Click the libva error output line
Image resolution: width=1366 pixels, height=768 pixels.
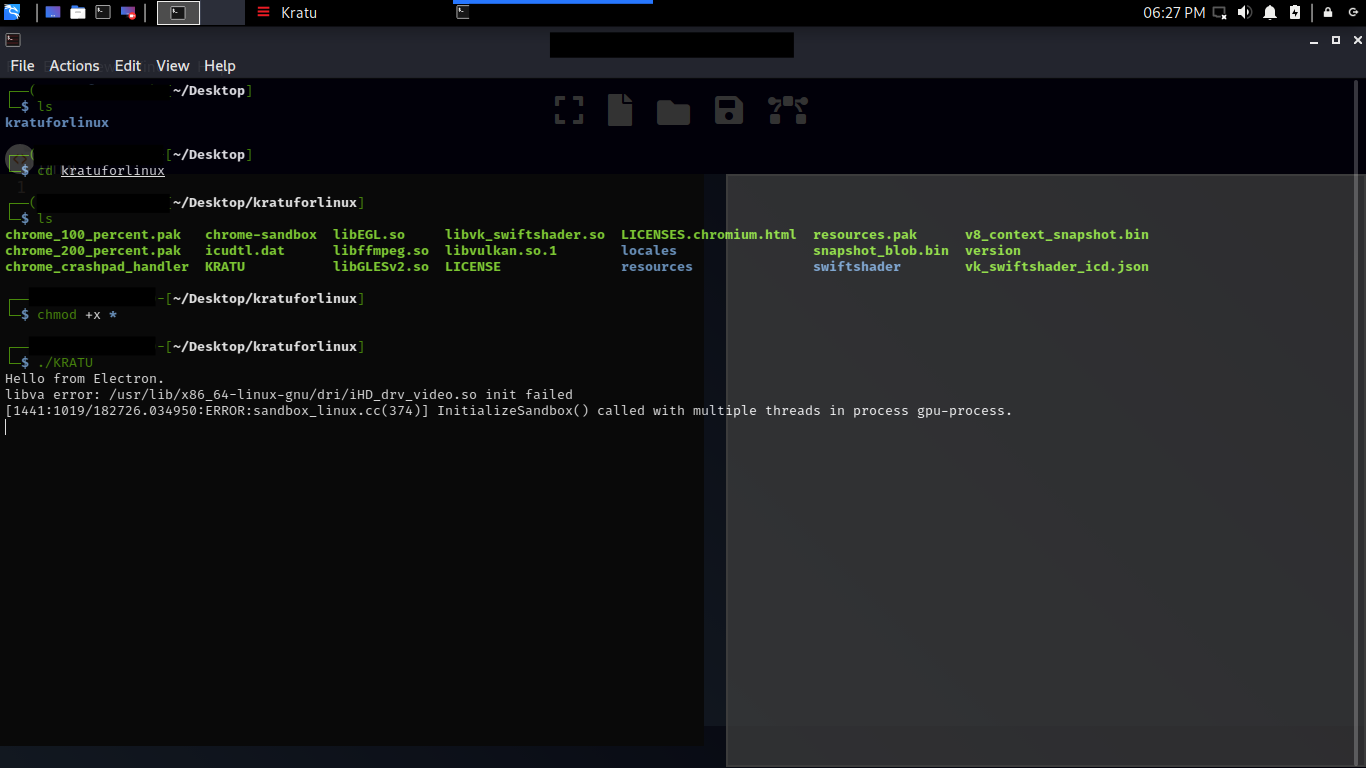[x=289, y=395]
